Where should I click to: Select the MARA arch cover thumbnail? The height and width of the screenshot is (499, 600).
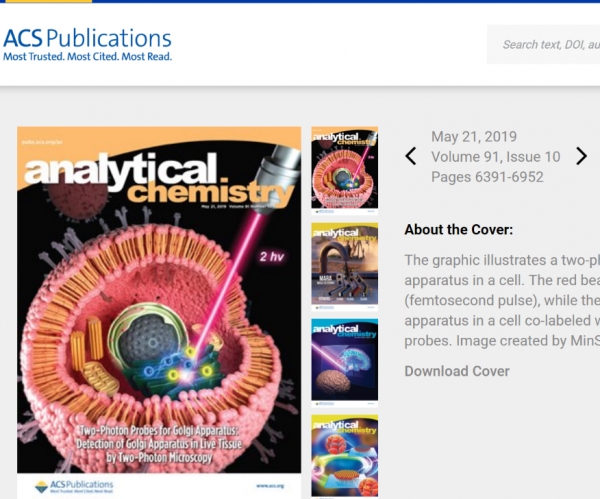344,266
